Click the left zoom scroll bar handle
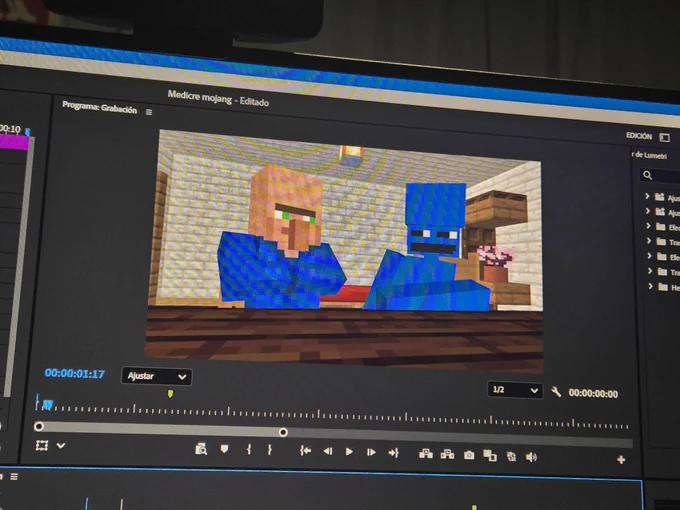680x510 pixels. [39, 427]
